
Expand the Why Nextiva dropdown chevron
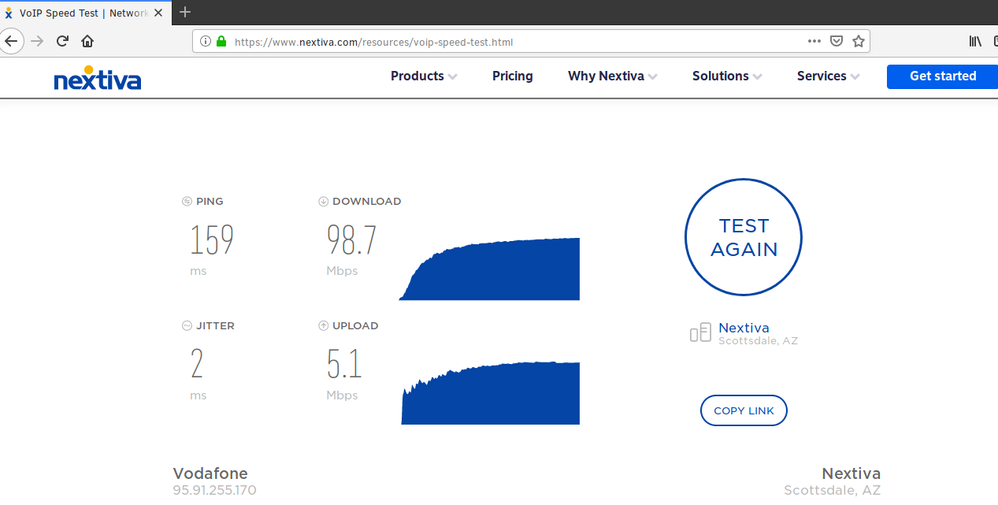[652, 76]
